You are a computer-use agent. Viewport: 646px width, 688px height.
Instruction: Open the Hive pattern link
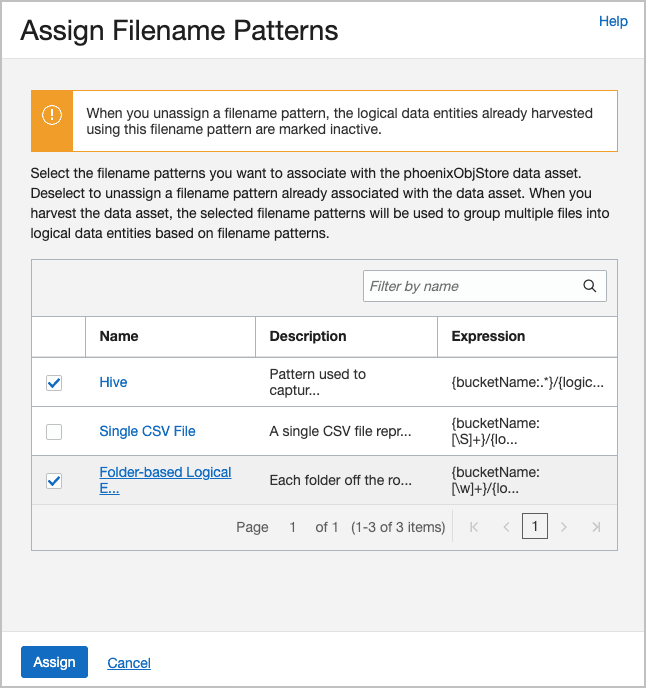pyautogui.click(x=113, y=383)
